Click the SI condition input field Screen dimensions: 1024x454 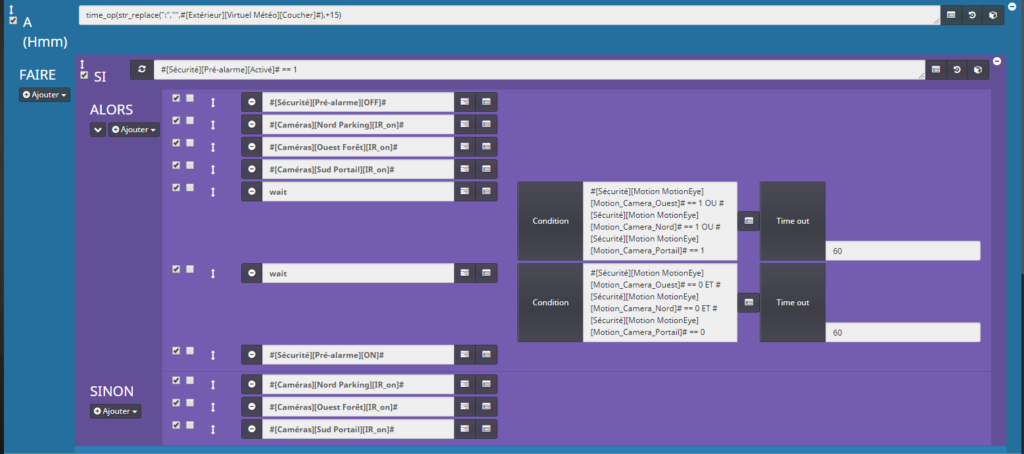pyautogui.click(x=539, y=70)
